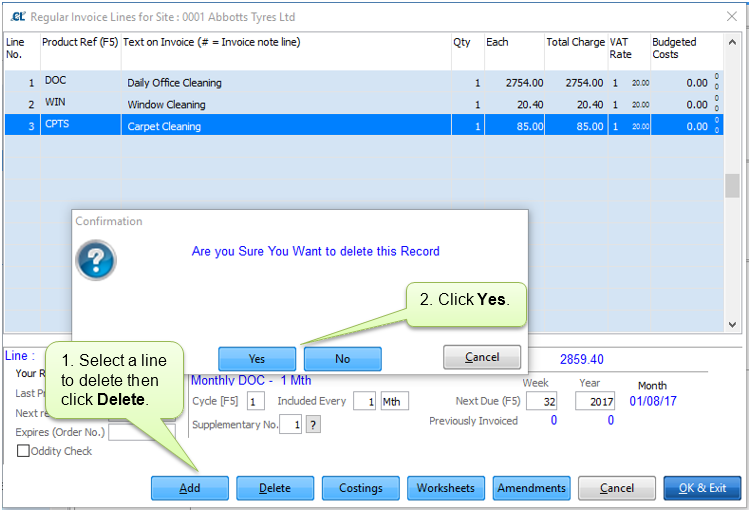The image size is (750, 514).
Task: Select the WIN Window Cleaning row
Action: coord(364,104)
